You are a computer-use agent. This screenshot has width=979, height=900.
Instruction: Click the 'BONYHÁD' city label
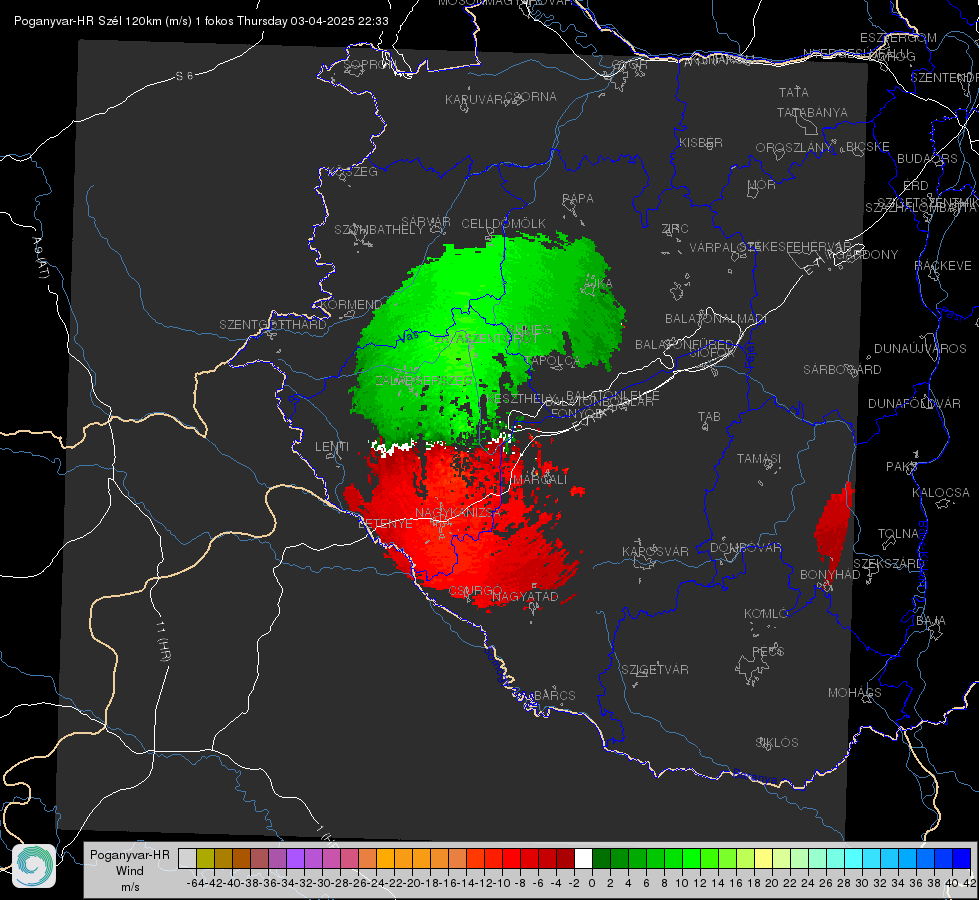click(830, 575)
